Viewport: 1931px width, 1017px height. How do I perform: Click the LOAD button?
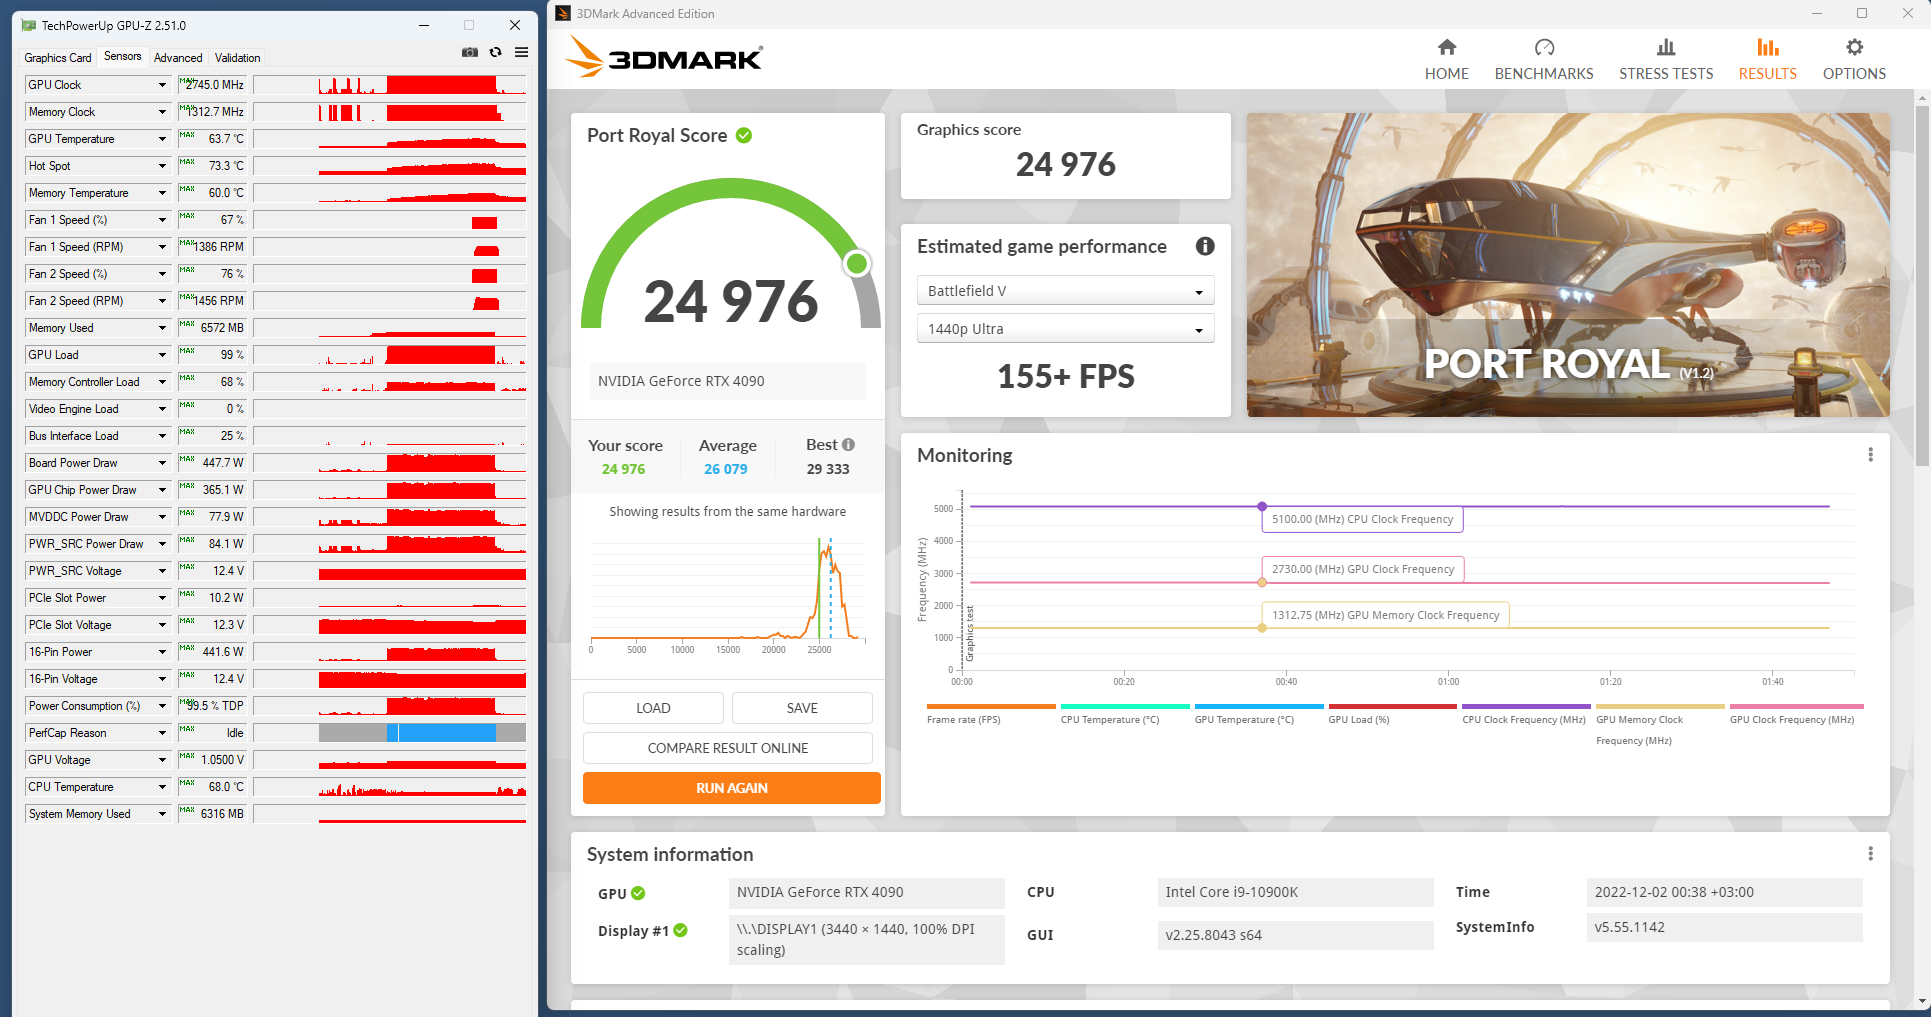tap(653, 708)
